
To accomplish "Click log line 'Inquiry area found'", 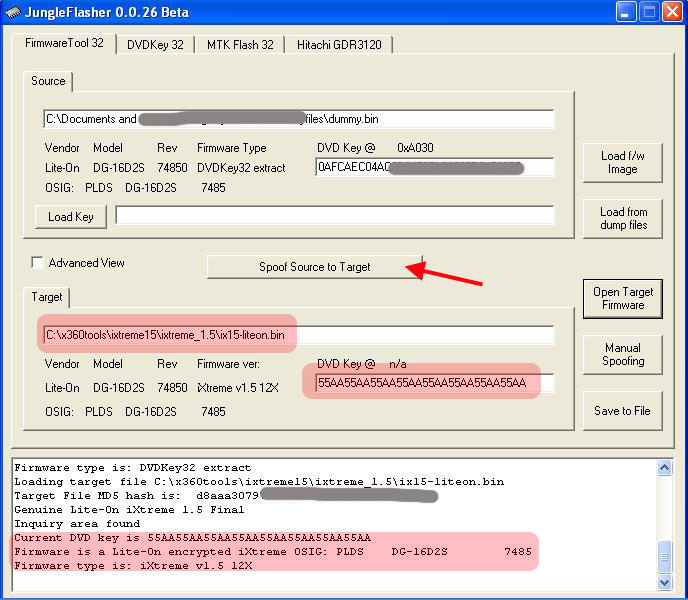I will pyautogui.click(x=77, y=524).
